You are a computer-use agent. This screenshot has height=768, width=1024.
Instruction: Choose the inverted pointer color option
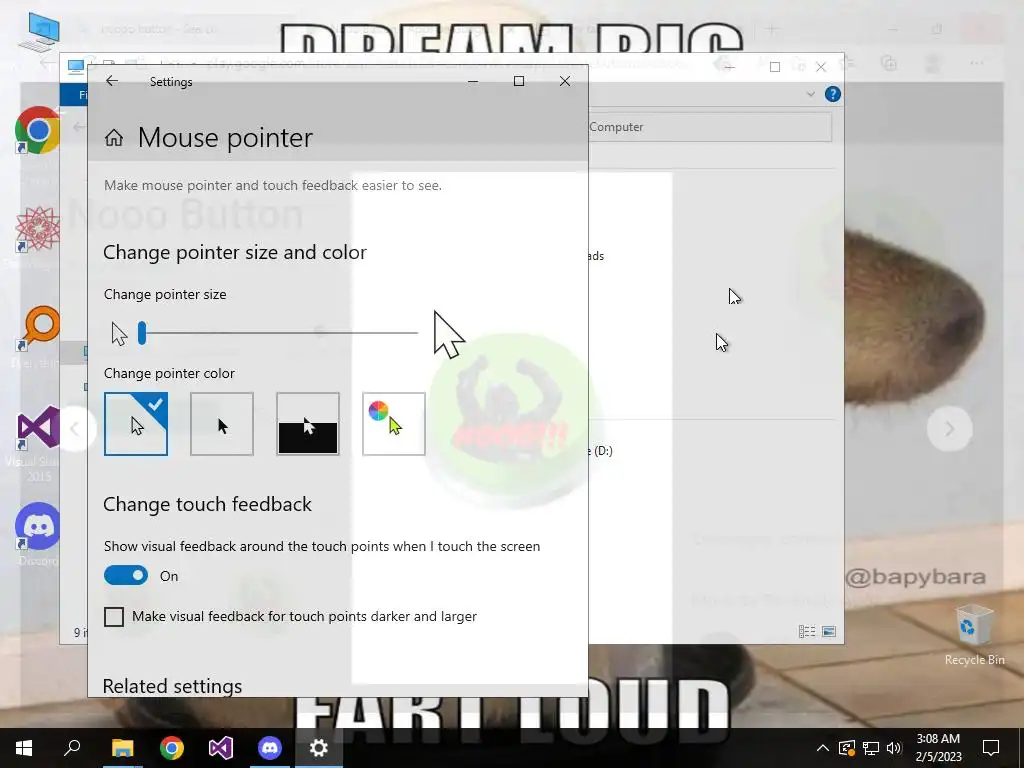[x=308, y=424]
